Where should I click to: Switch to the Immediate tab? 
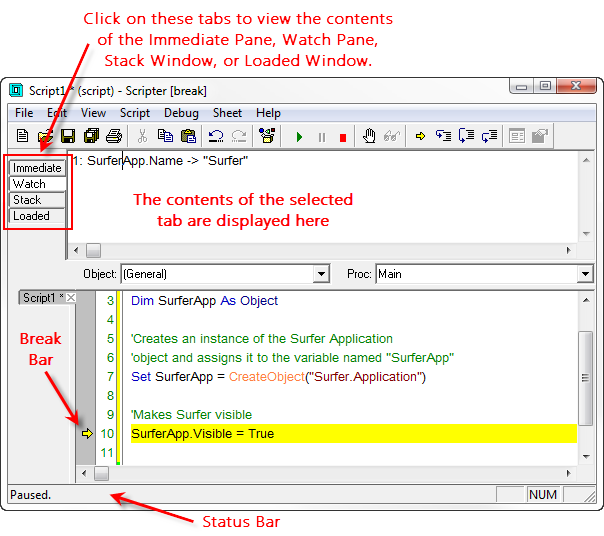[37, 168]
